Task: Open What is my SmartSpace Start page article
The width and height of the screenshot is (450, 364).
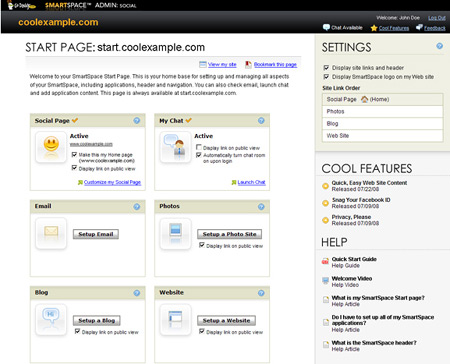Action: (x=378, y=298)
